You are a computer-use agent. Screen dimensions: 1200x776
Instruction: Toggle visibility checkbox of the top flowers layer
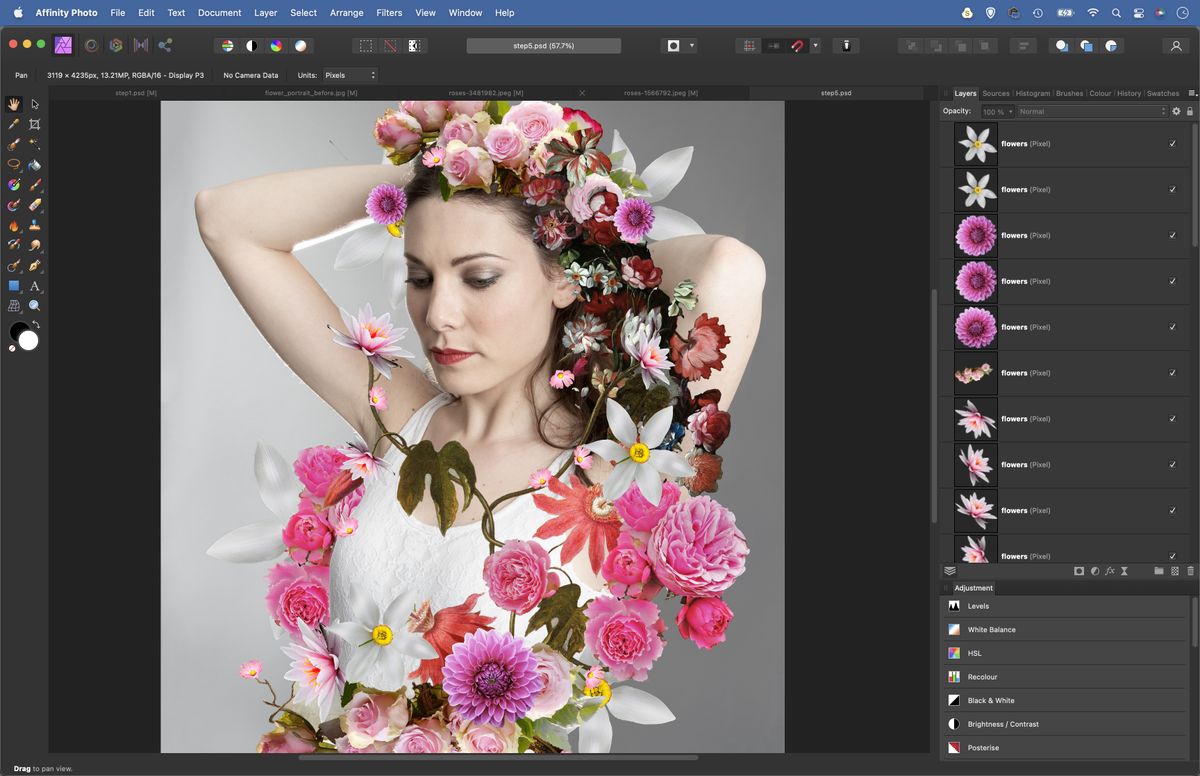coord(1172,143)
